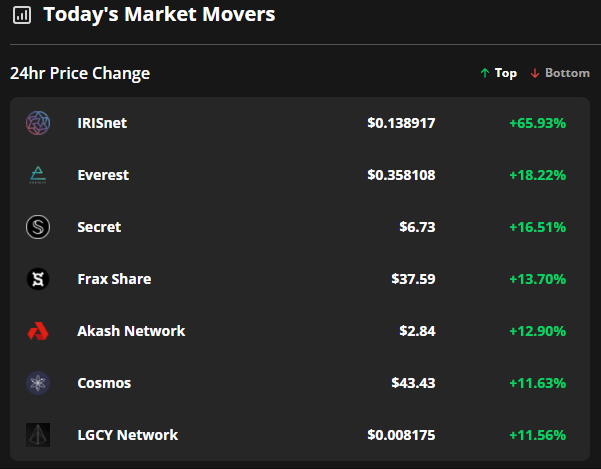Viewport: 601px width, 469px height.
Task: Click the Frax Share logo
Action: point(38,279)
